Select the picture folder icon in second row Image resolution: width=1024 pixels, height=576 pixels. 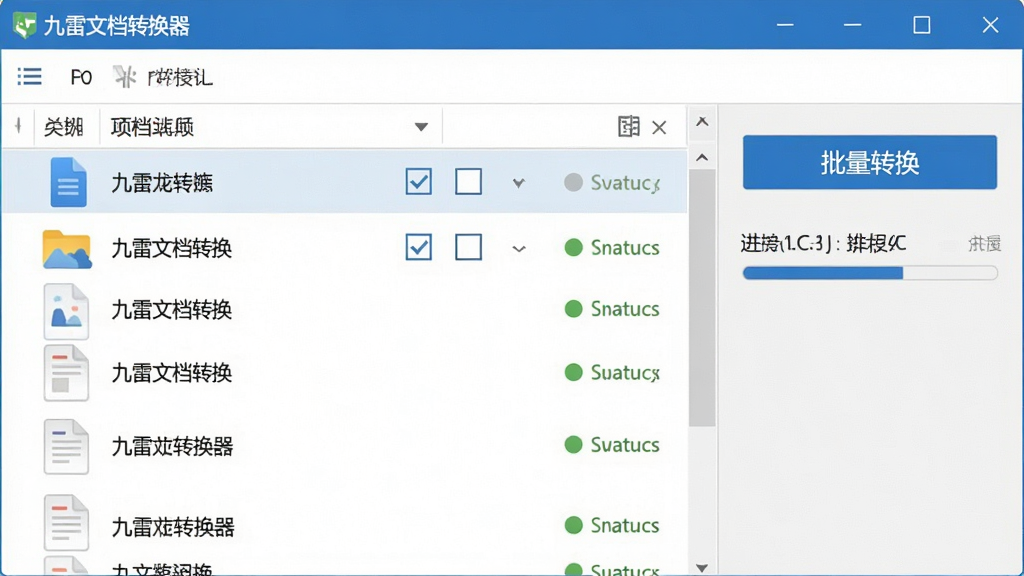67,249
